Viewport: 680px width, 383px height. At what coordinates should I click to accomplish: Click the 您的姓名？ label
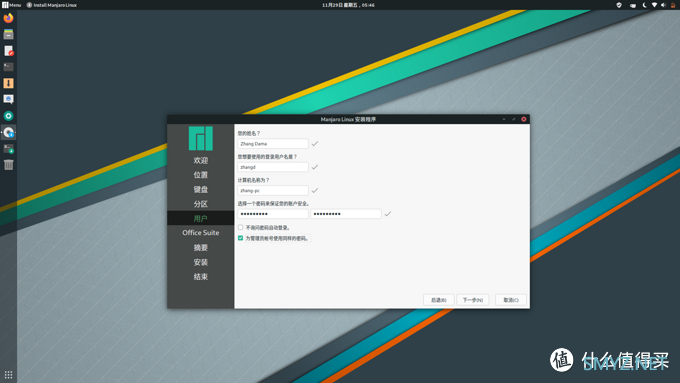click(x=249, y=134)
